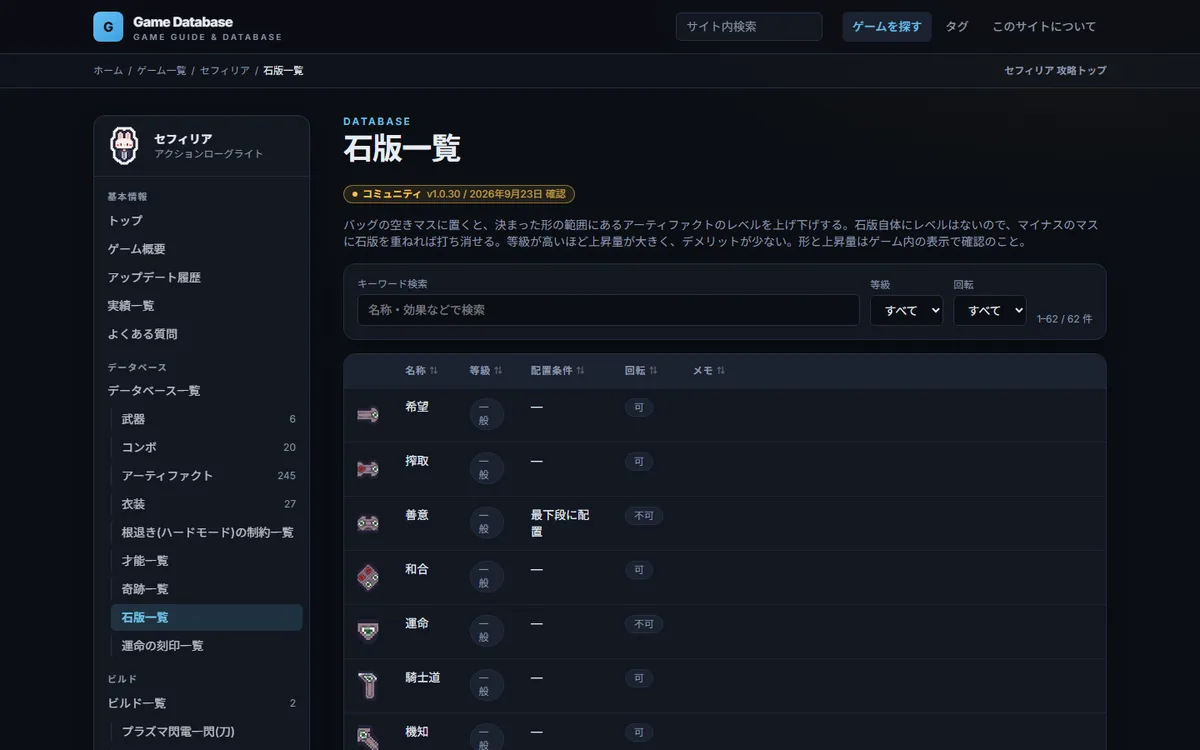Open アーティファクト database entry
The width and height of the screenshot is (1200, 750).
(207, 476)
